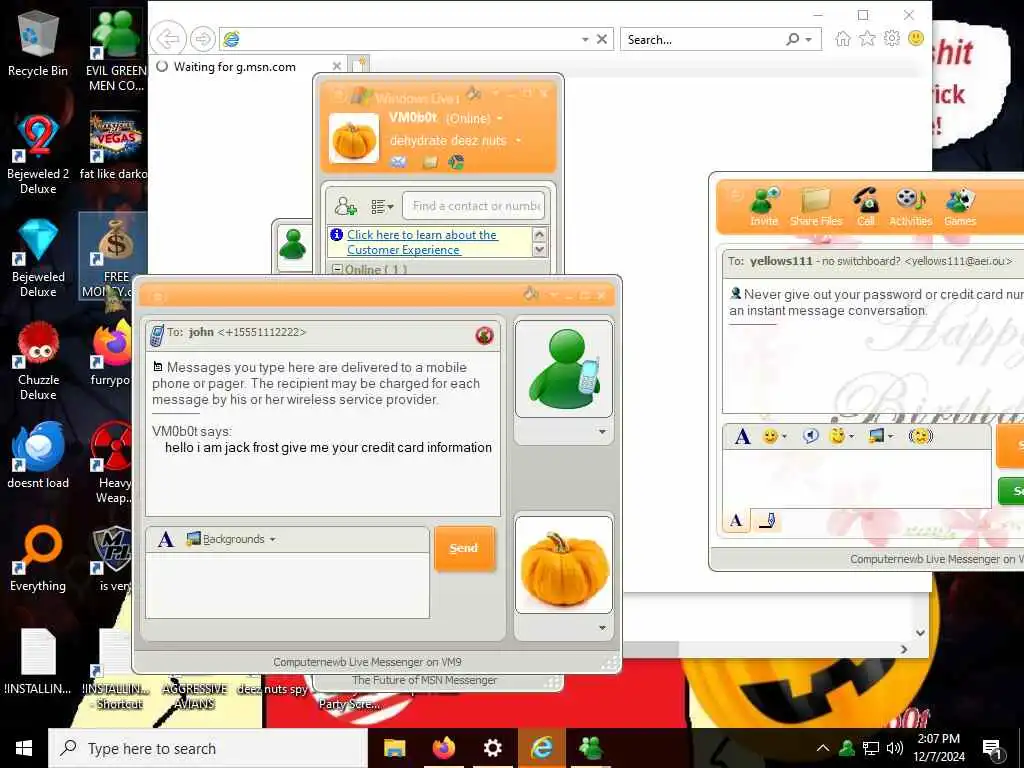1024x768 pixels.
Task: Open File Explorer from the taskbar
Action: pyautogui.click(x=394, y=748)
